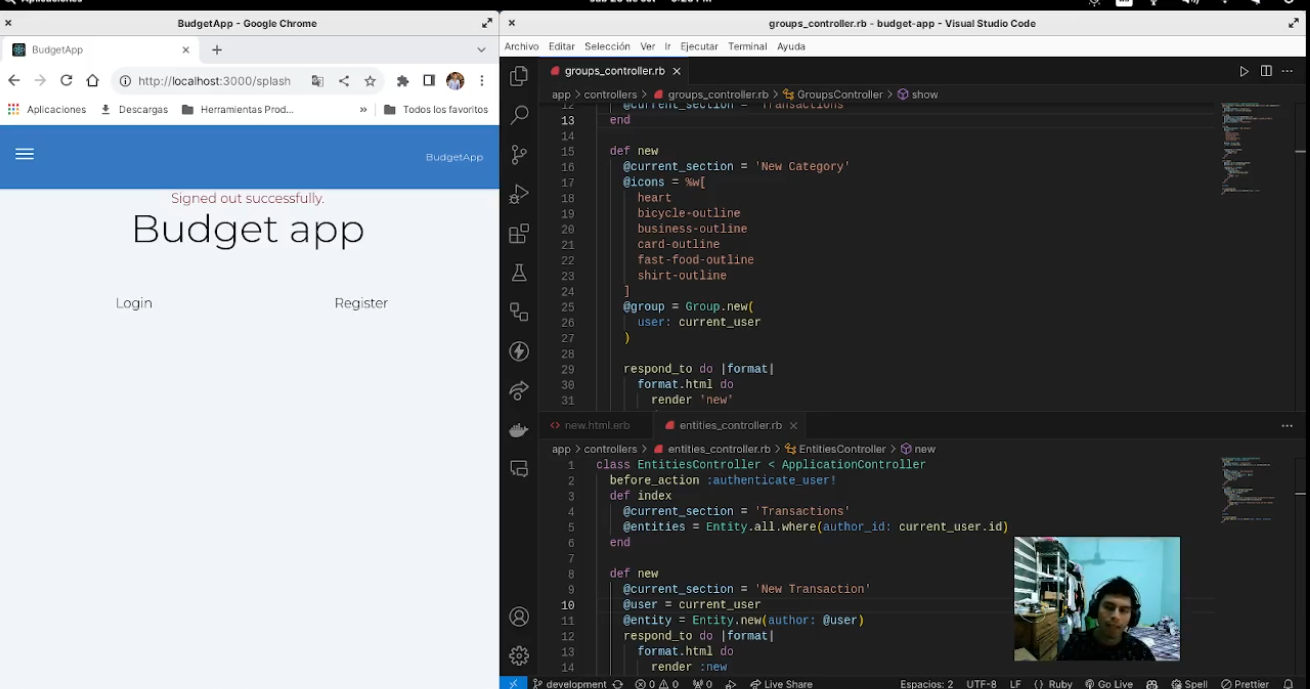
Task: Open the Extensions view
Action: (519, 234)
